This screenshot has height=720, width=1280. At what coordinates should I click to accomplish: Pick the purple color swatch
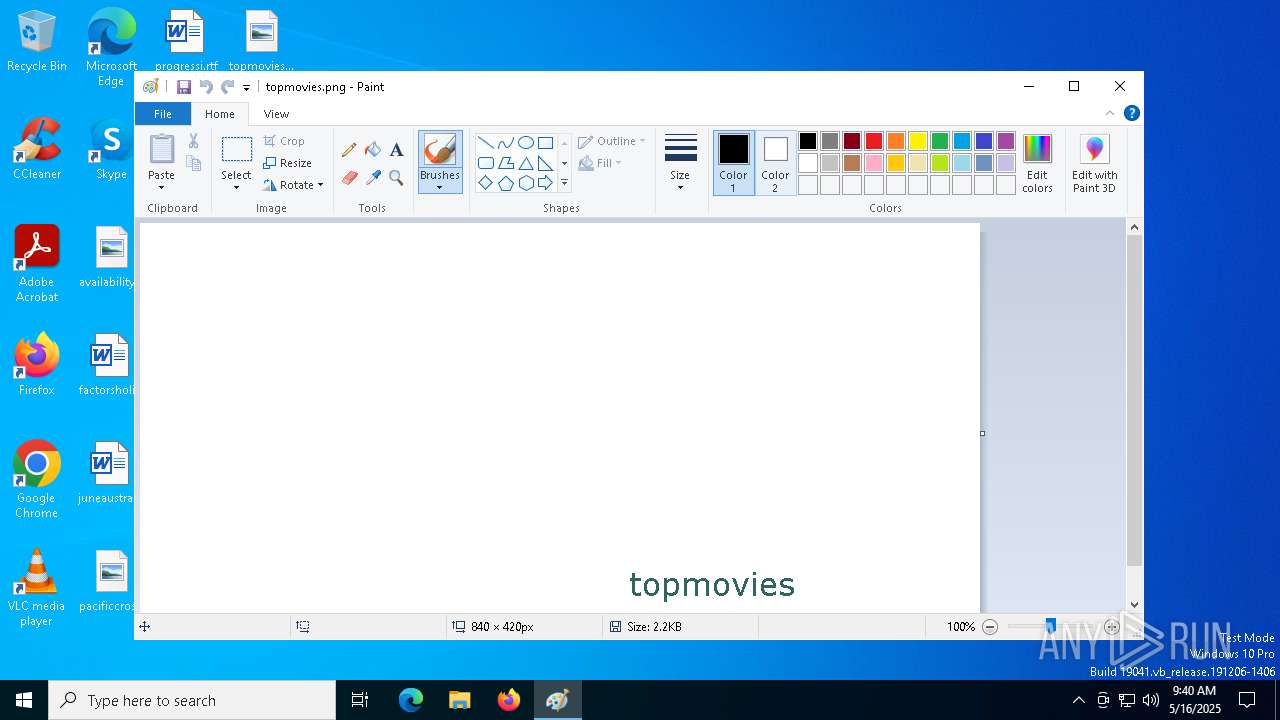click(x=1006, y=141)
